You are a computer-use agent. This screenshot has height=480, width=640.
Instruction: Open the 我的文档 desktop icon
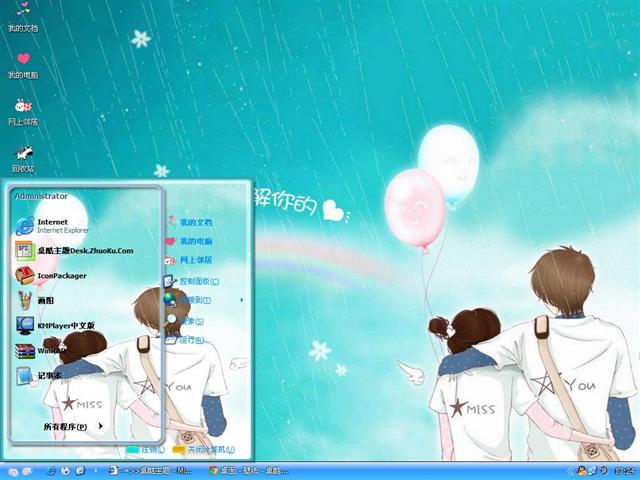23,18
